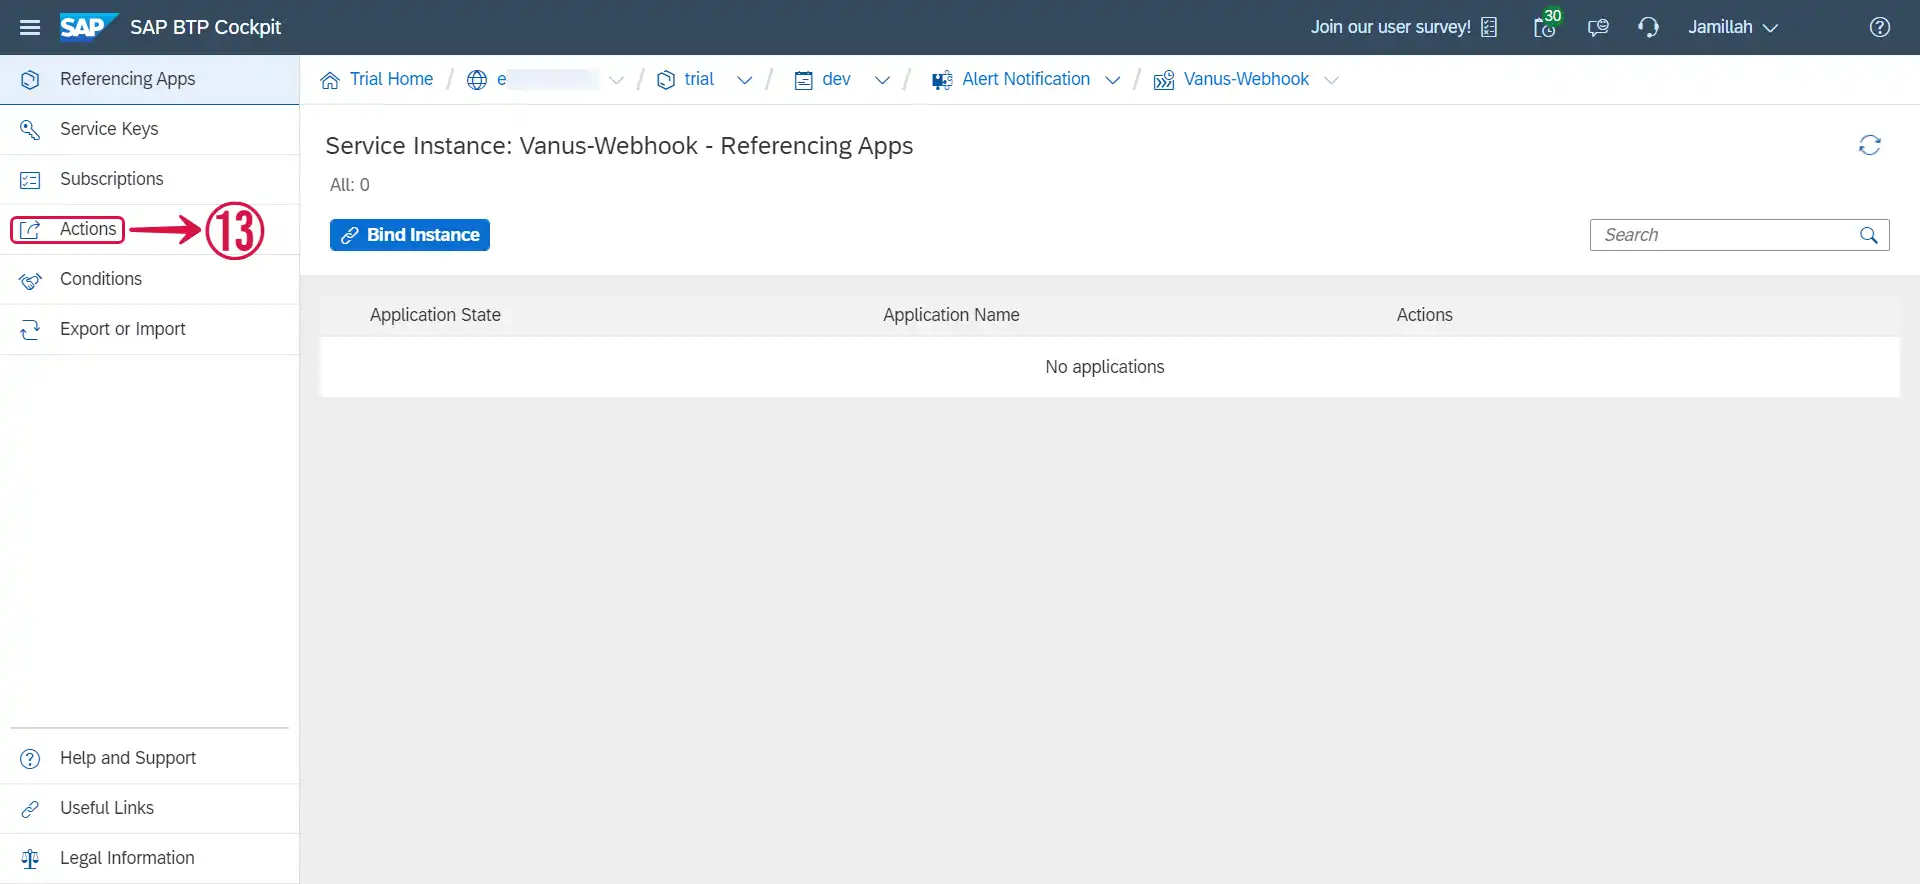Go to trial subaccount breadcrumb link
This screenshot has width=1920, height=884.
(699, 79)
